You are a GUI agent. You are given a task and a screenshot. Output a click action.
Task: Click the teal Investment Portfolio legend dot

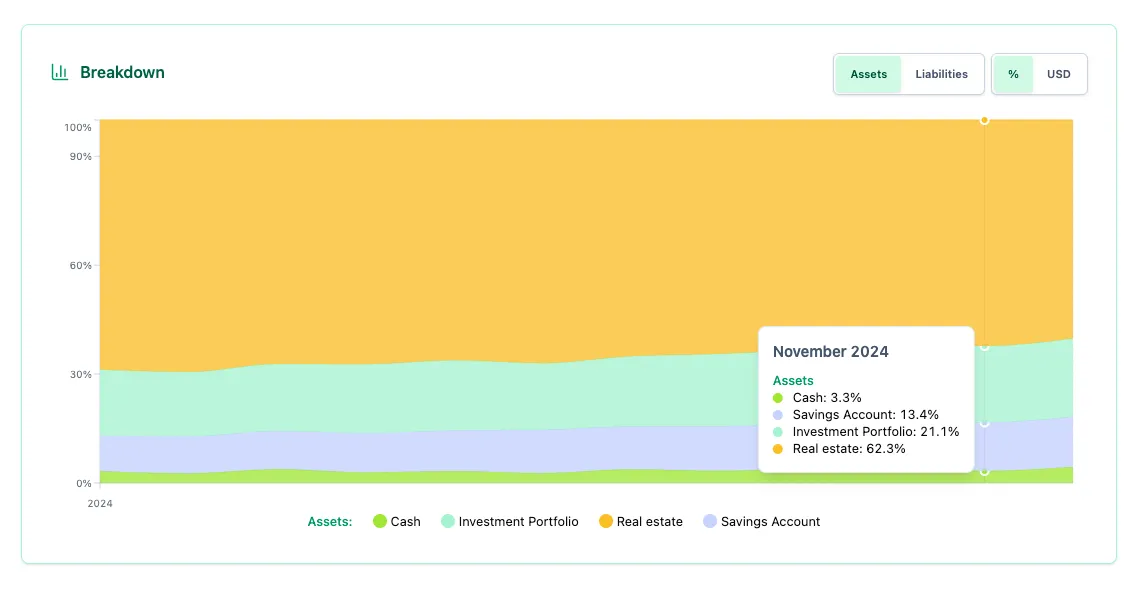point(447,521)
